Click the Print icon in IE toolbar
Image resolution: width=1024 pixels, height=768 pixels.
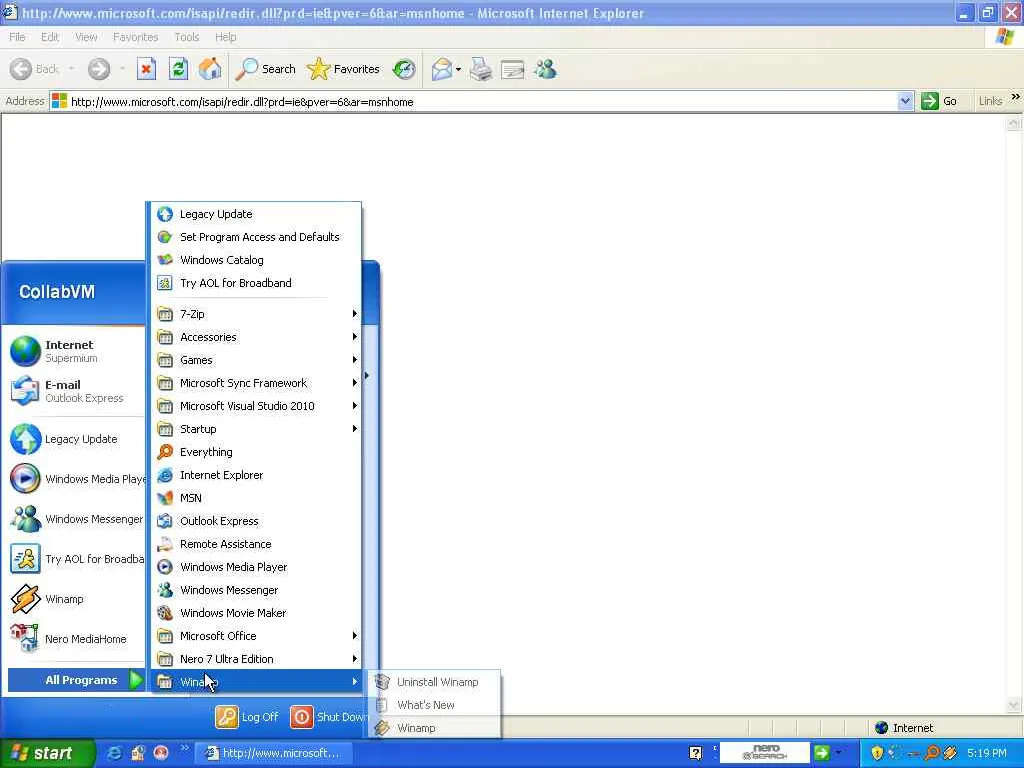[x=481, y=69]
